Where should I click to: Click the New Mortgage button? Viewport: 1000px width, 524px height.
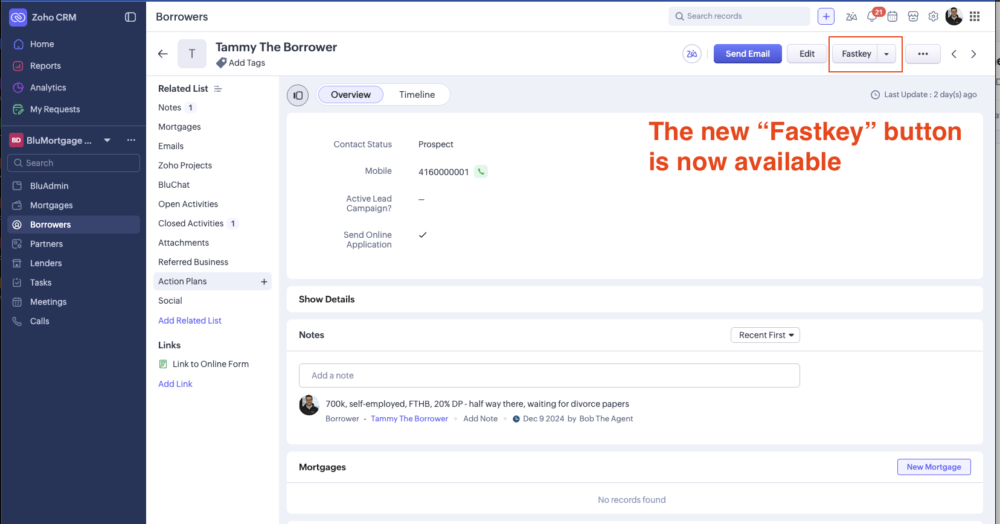point(934,467)
